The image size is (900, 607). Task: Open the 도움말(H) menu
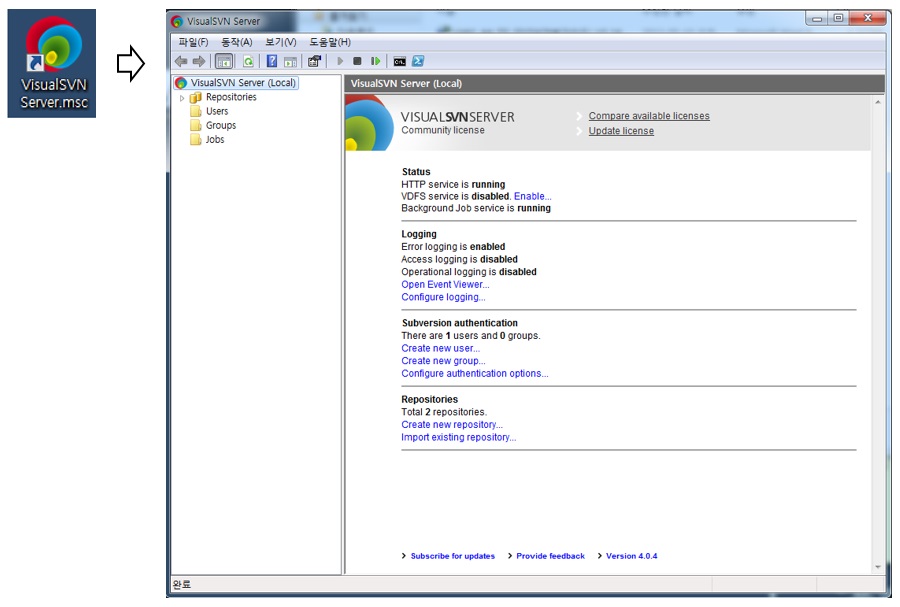coord(330,42)
